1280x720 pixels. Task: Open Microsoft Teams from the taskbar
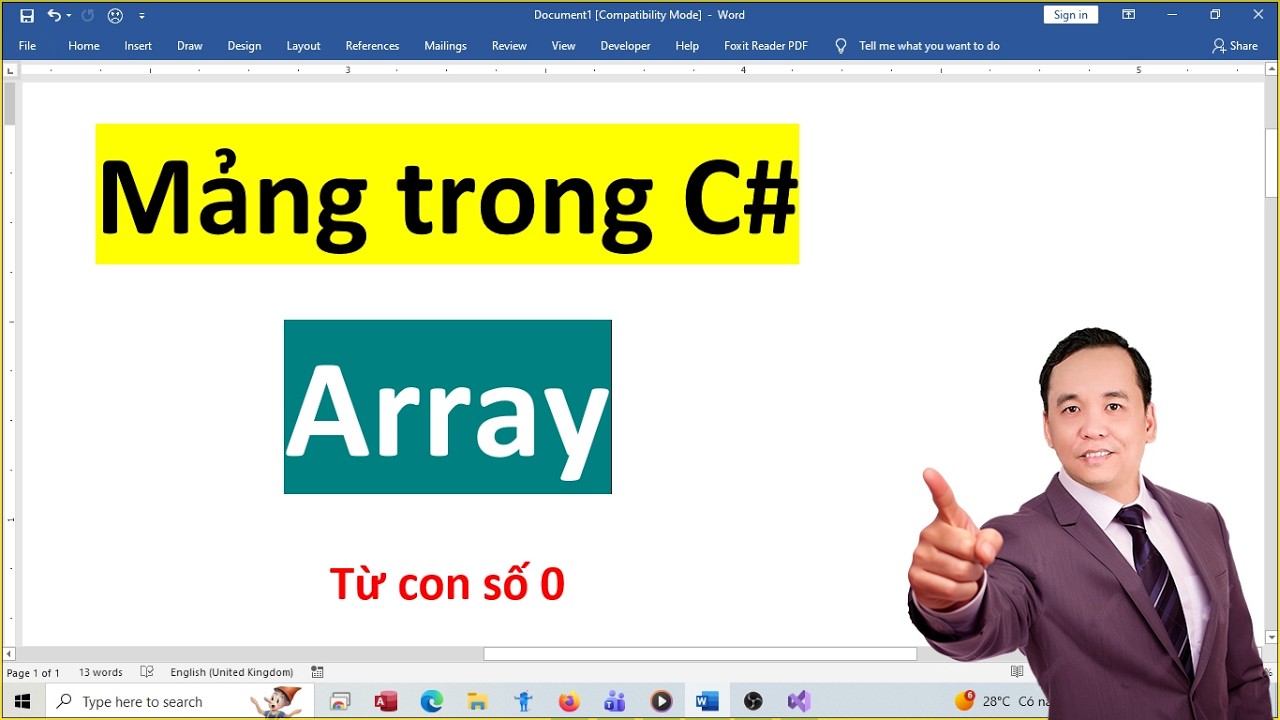pos(615,701)
